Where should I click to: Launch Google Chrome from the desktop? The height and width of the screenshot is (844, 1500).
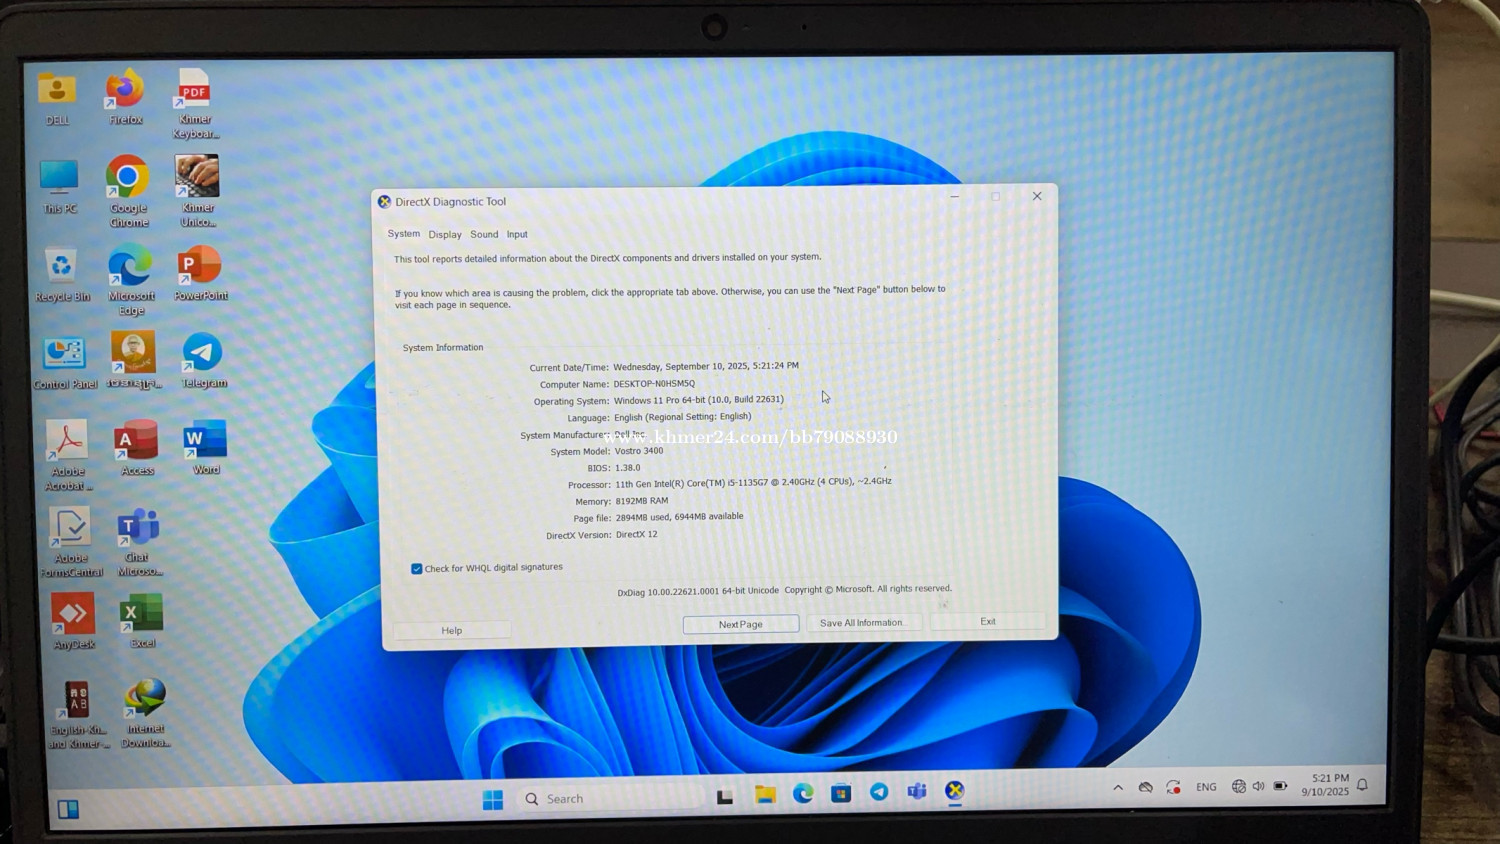128,191
